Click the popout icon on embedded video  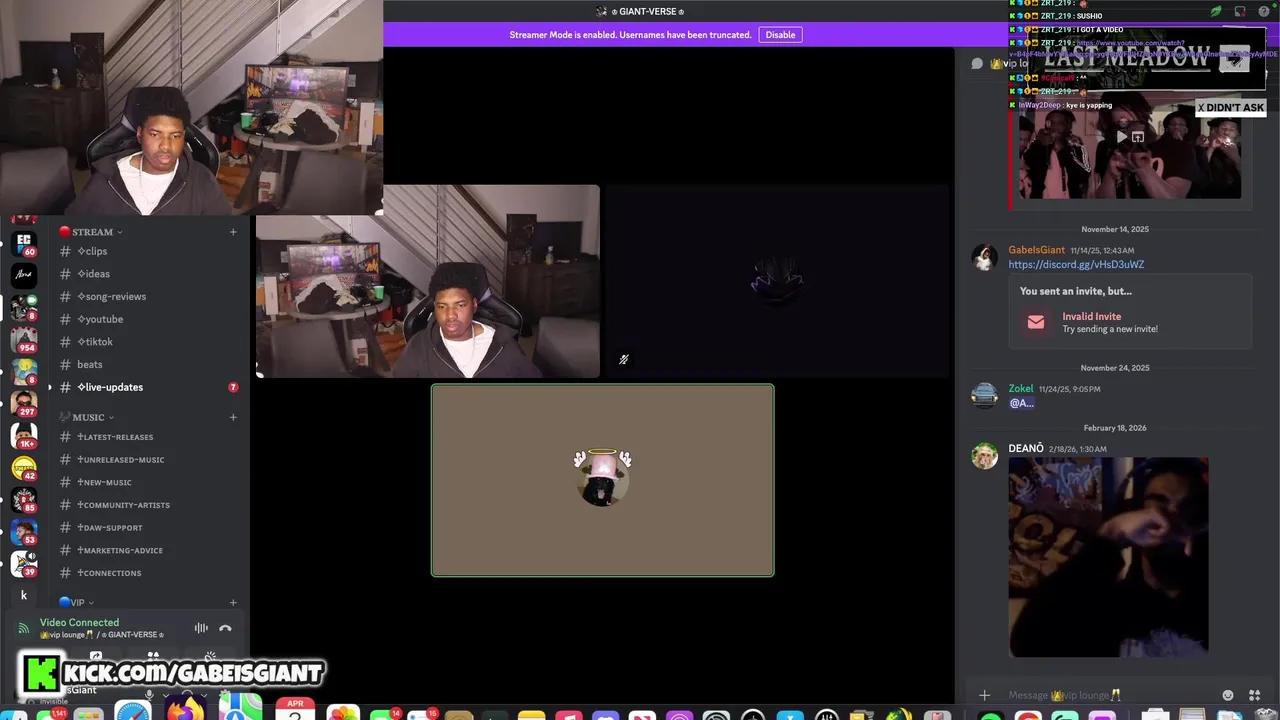(x=1138, y=136)
